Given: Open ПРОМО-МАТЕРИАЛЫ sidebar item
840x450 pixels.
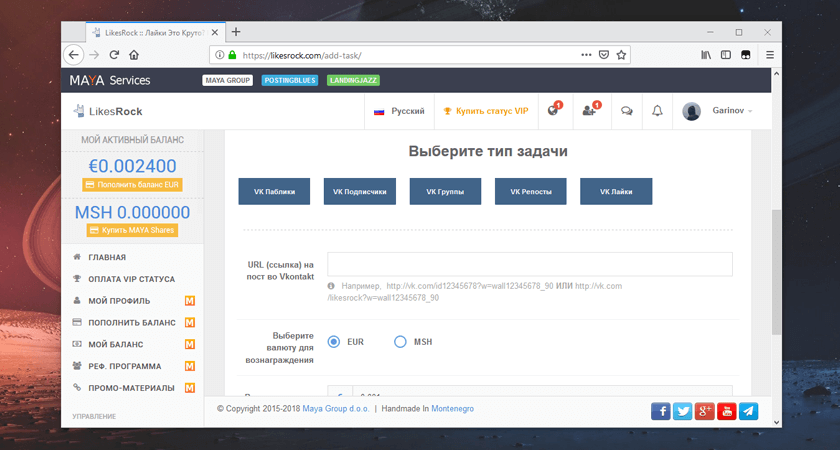Looking at the screenshot, I should pyautogui.click(x=133, y=388).
